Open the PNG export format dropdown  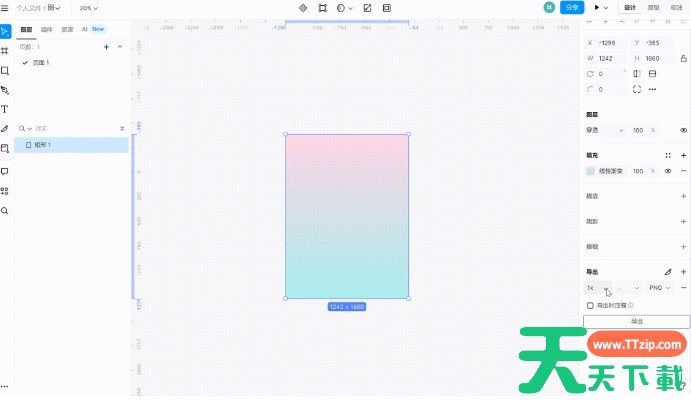(x=659, y=288)
